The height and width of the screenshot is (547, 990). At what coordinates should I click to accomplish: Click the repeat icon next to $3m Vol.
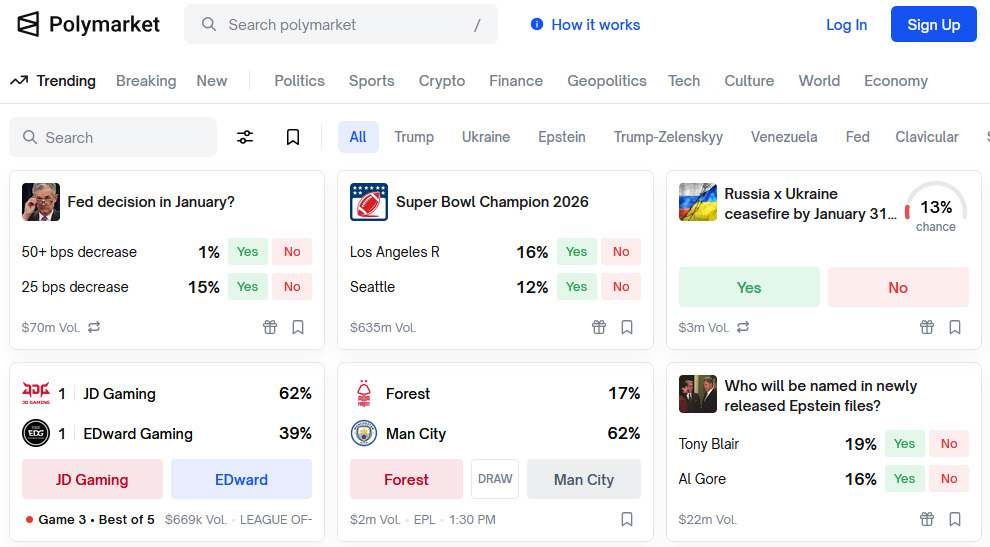click(x=743, y=327)
